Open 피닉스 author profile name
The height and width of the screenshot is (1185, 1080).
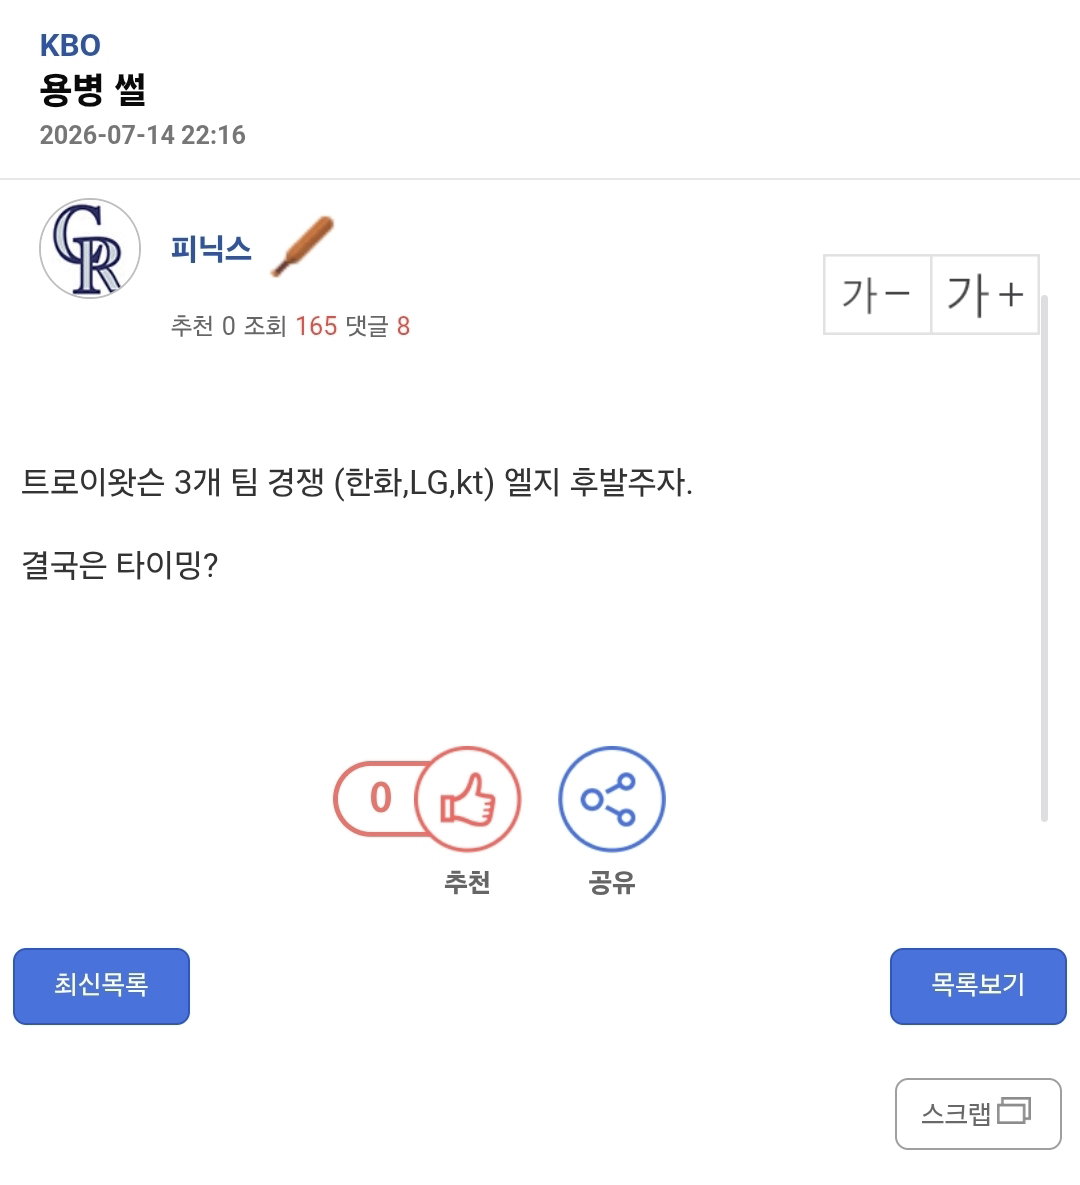pyautogui.click(x=211, y=249)
